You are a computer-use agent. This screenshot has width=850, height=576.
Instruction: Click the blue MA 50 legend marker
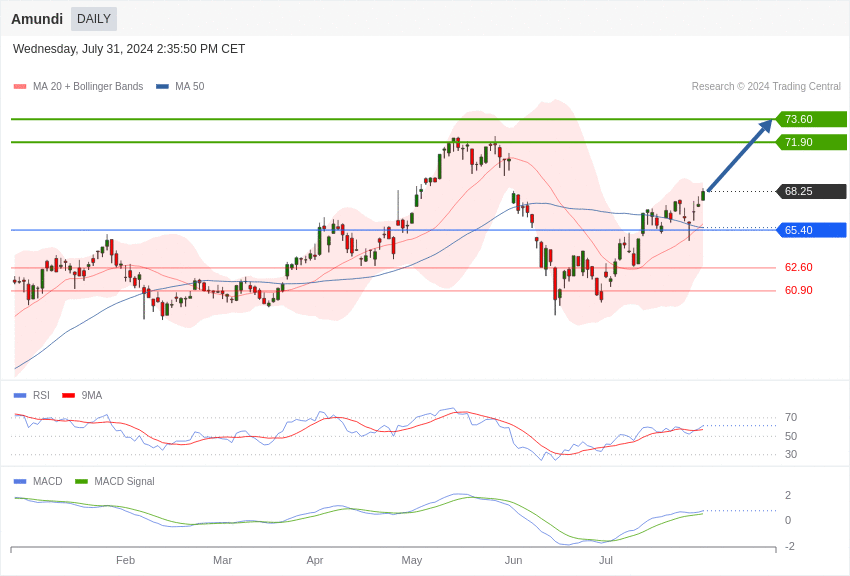tap(162, 87)
